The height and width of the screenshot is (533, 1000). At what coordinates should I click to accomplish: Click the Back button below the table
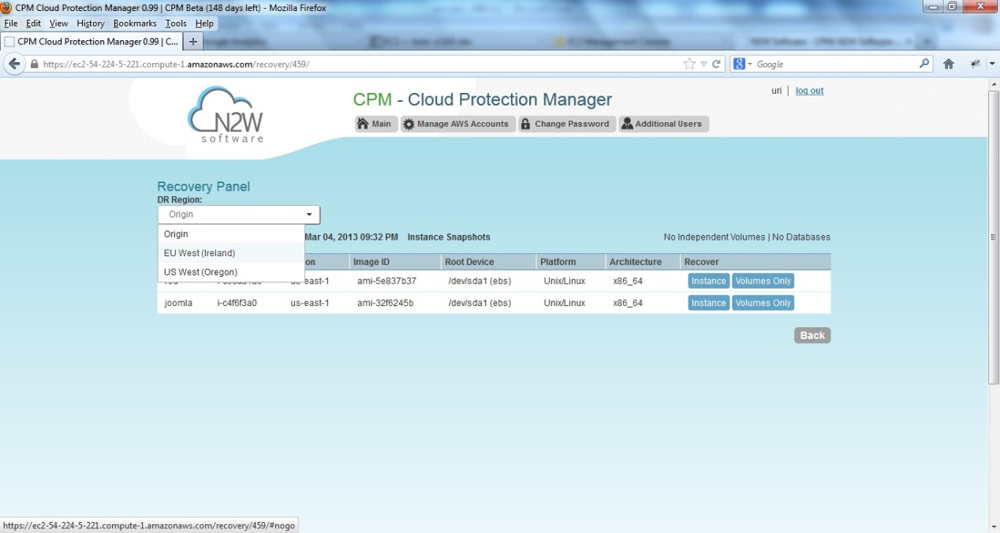[812, 335]
